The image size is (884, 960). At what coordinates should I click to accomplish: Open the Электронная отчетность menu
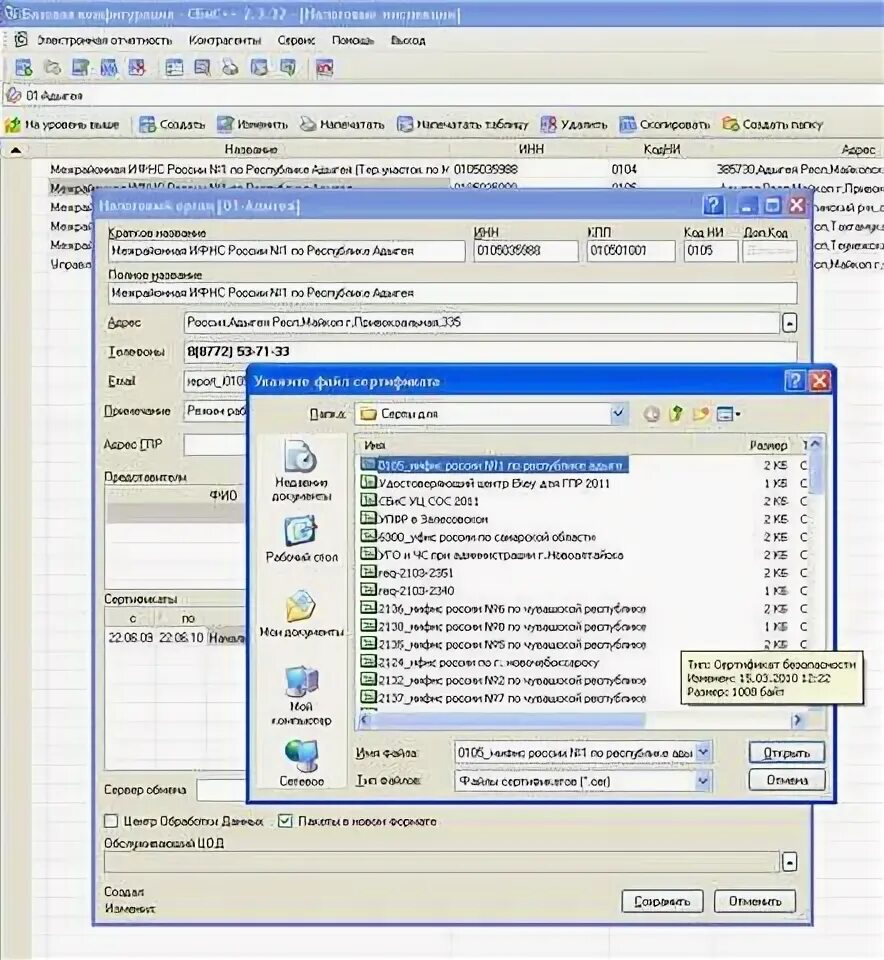coord(104,40)
